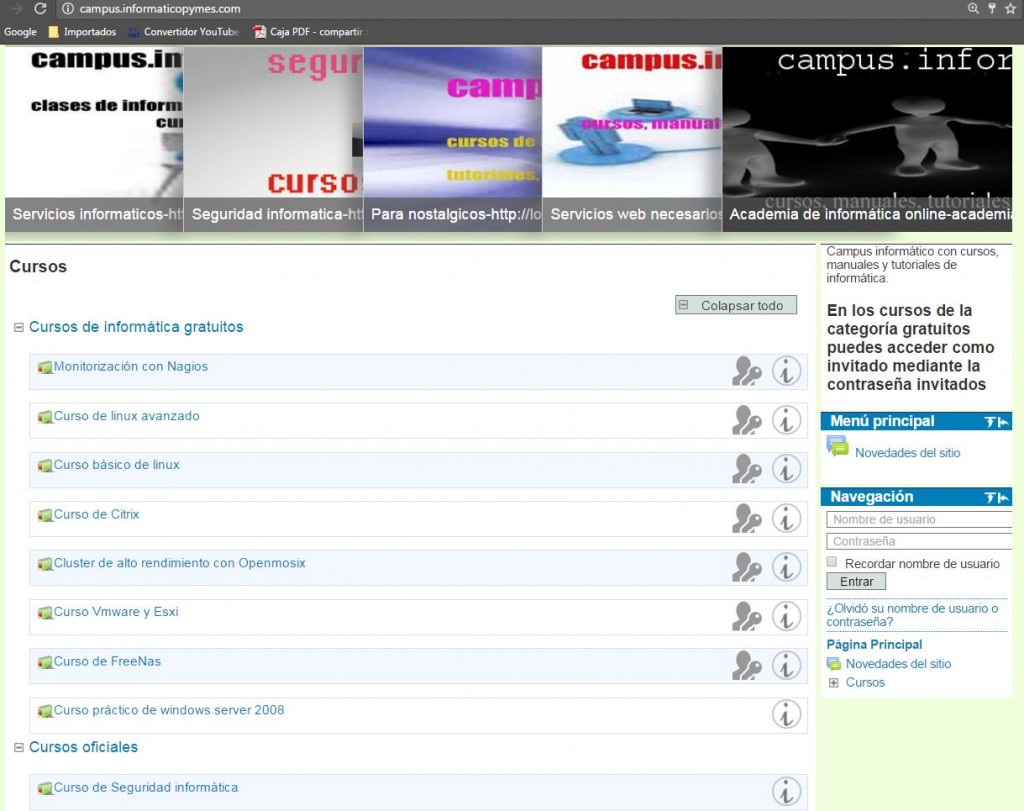Open the Convertidor YouTube bookmark
1024x811 pixels.
(184, 32)
